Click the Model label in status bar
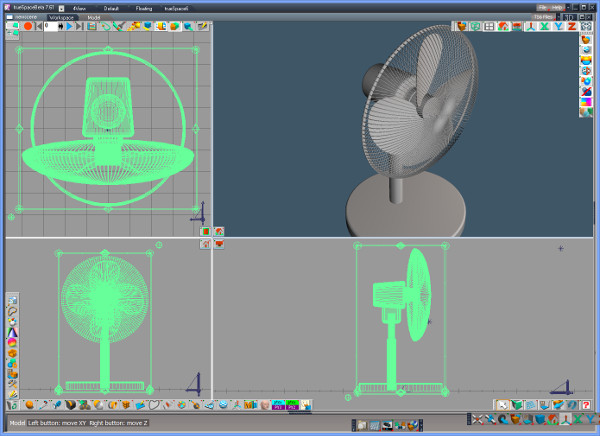Viewport: 600px width, 436px height. pos(17,423)
